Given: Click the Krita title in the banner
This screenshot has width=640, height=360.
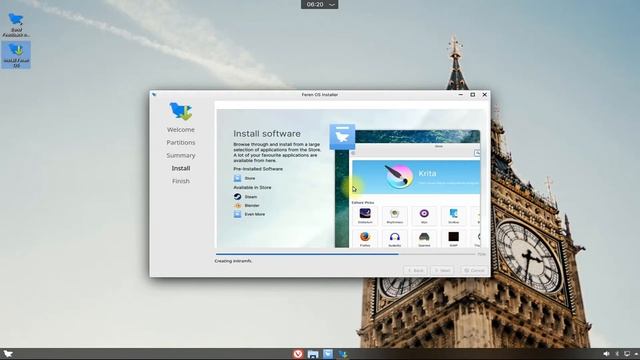Looking at the screenshot, I should pos(427,173).
